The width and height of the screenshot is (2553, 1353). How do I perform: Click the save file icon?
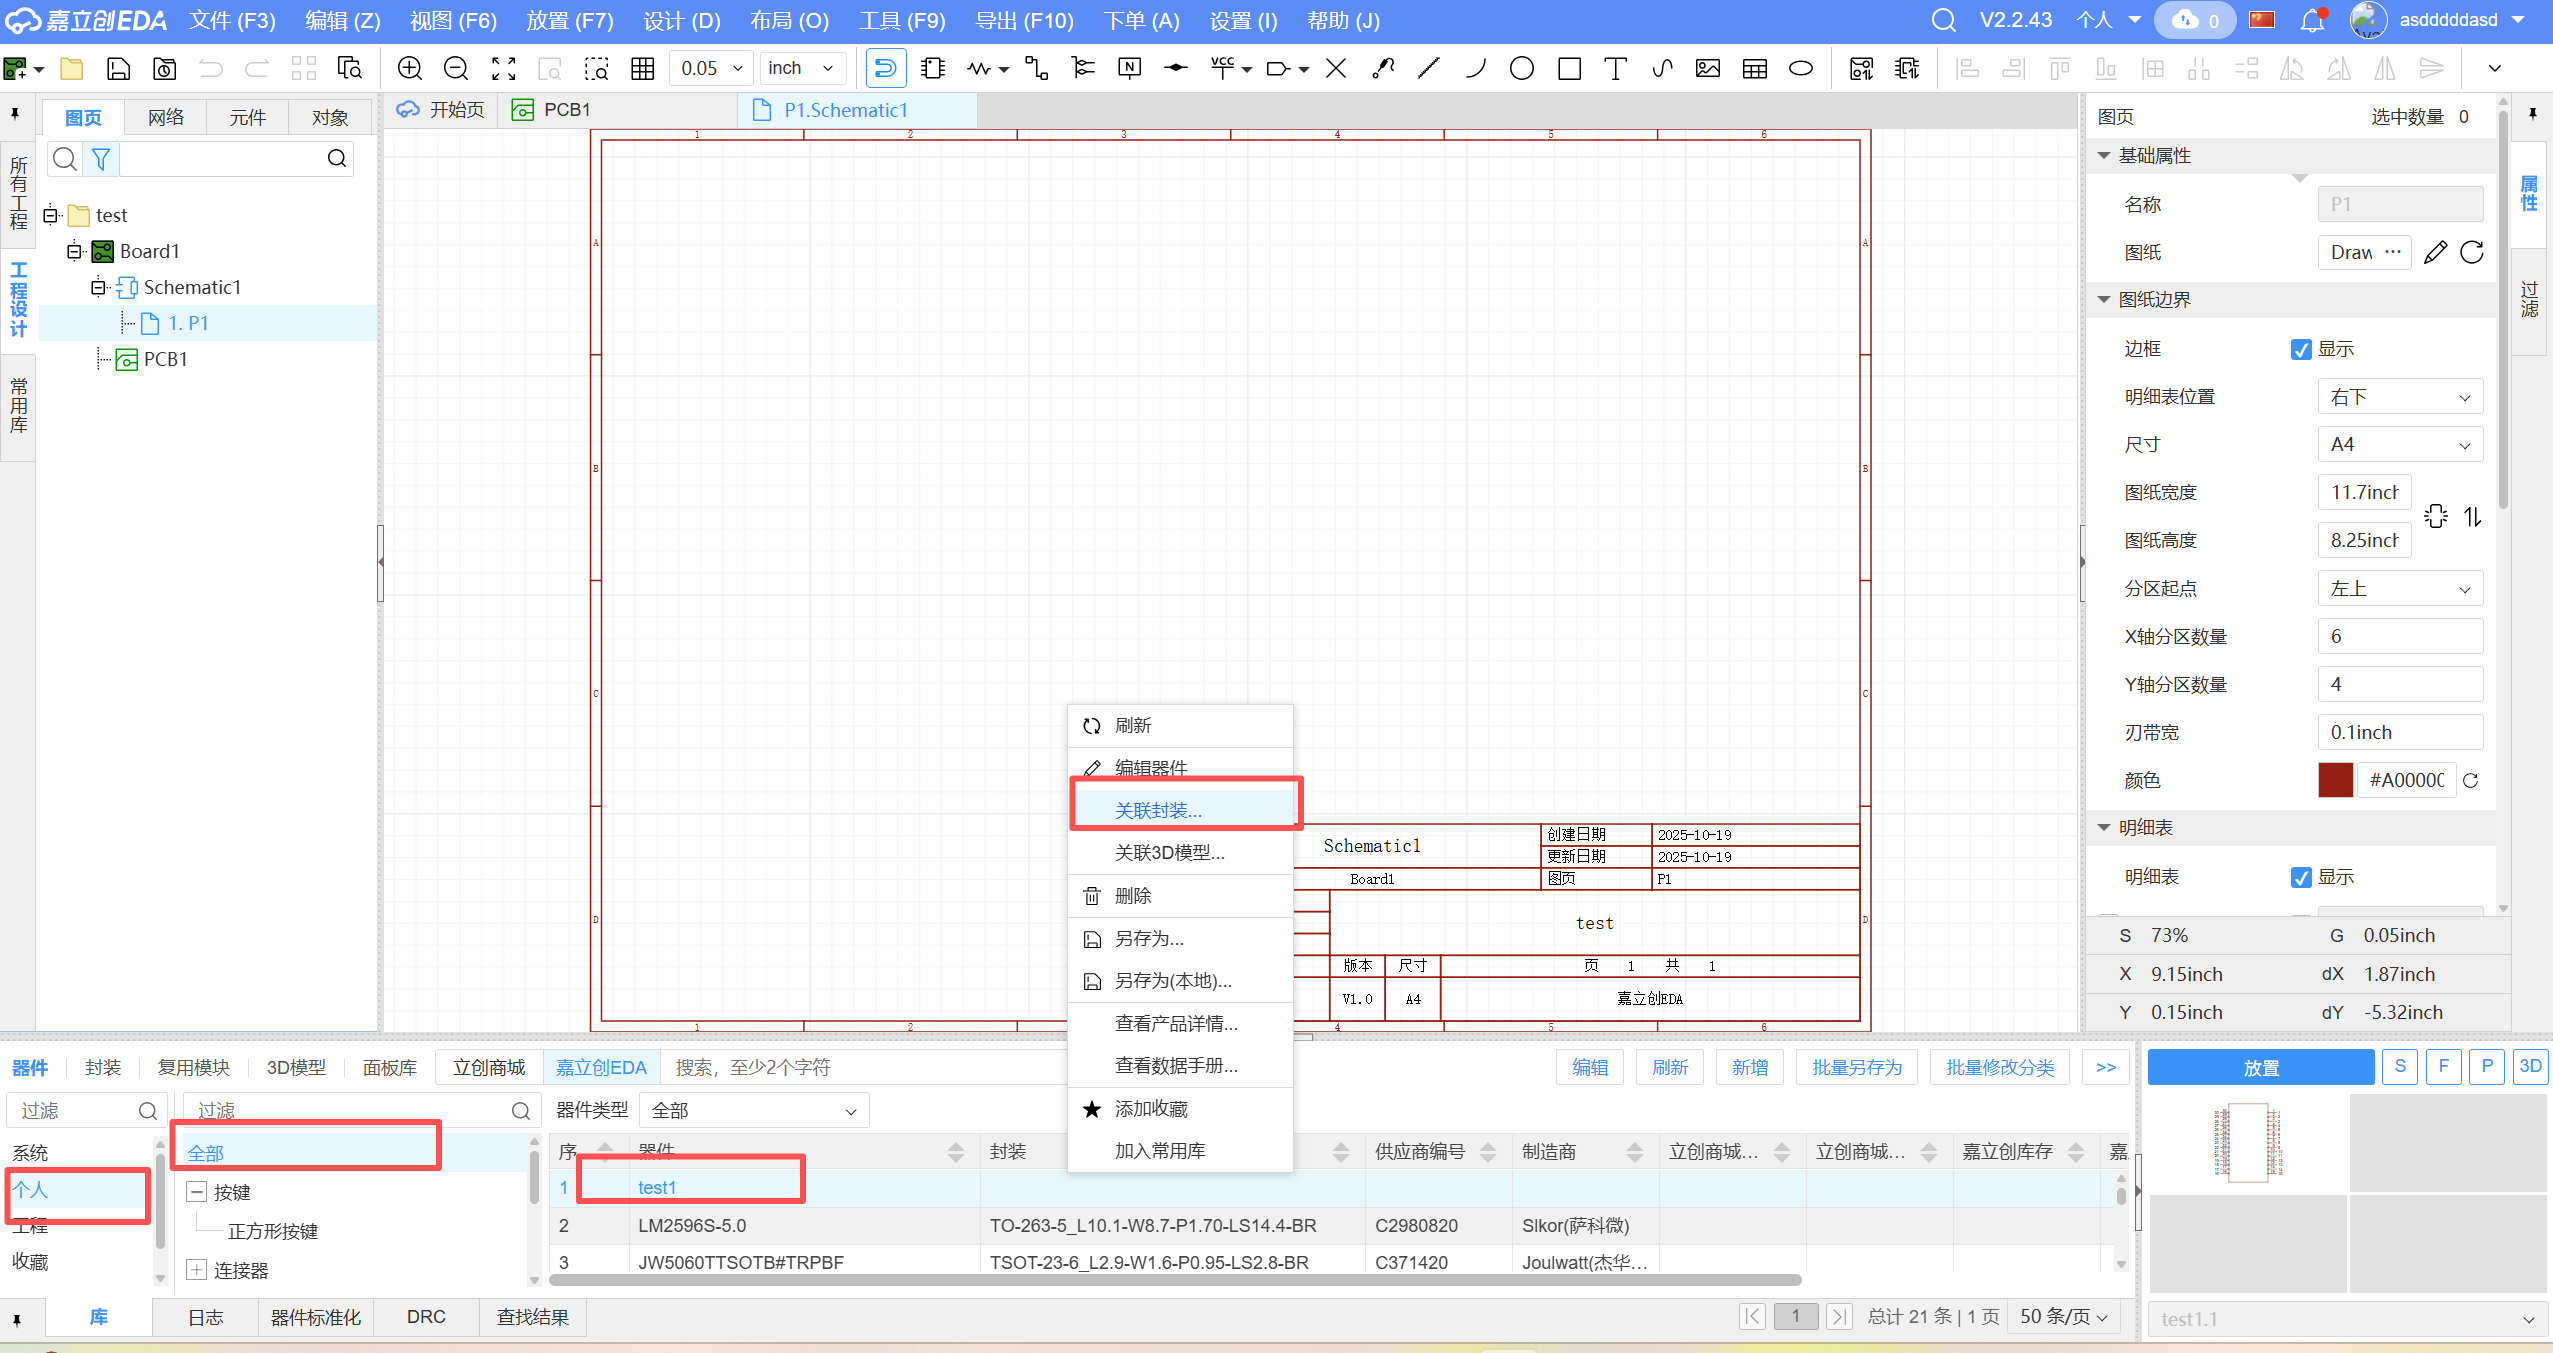(118, 68)
